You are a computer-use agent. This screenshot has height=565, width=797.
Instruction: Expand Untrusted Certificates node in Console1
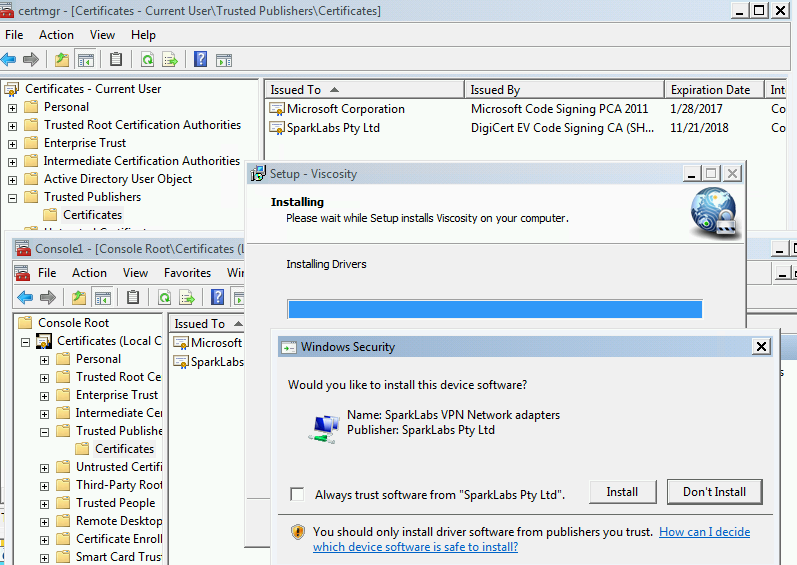(45, 468)
